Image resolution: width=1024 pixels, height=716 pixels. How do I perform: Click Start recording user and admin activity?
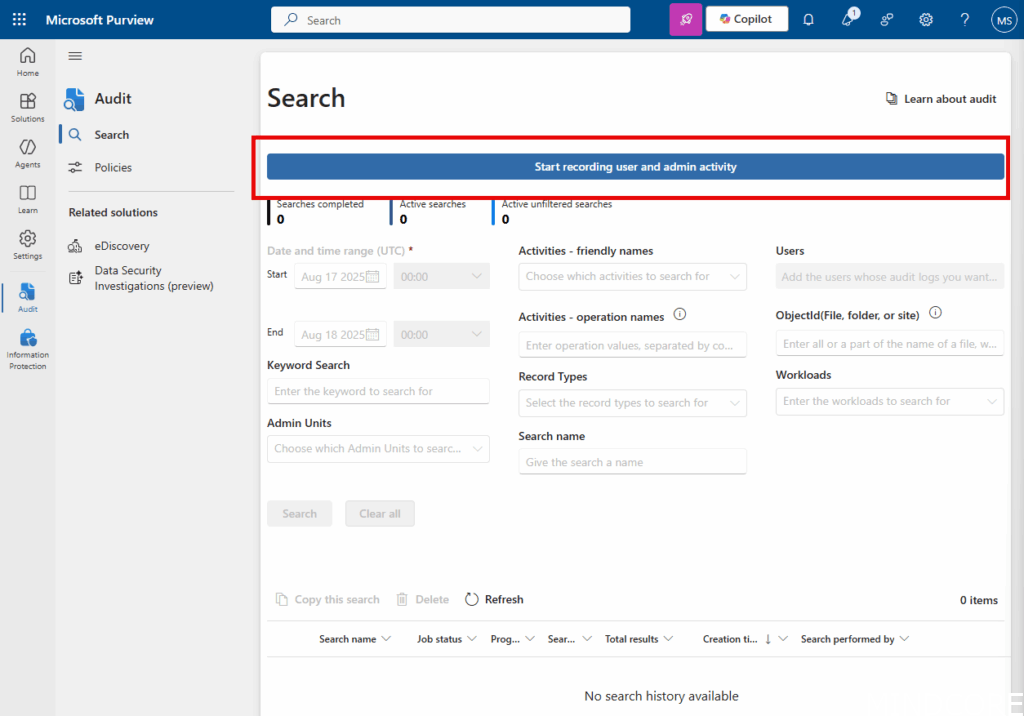point(635,167)
